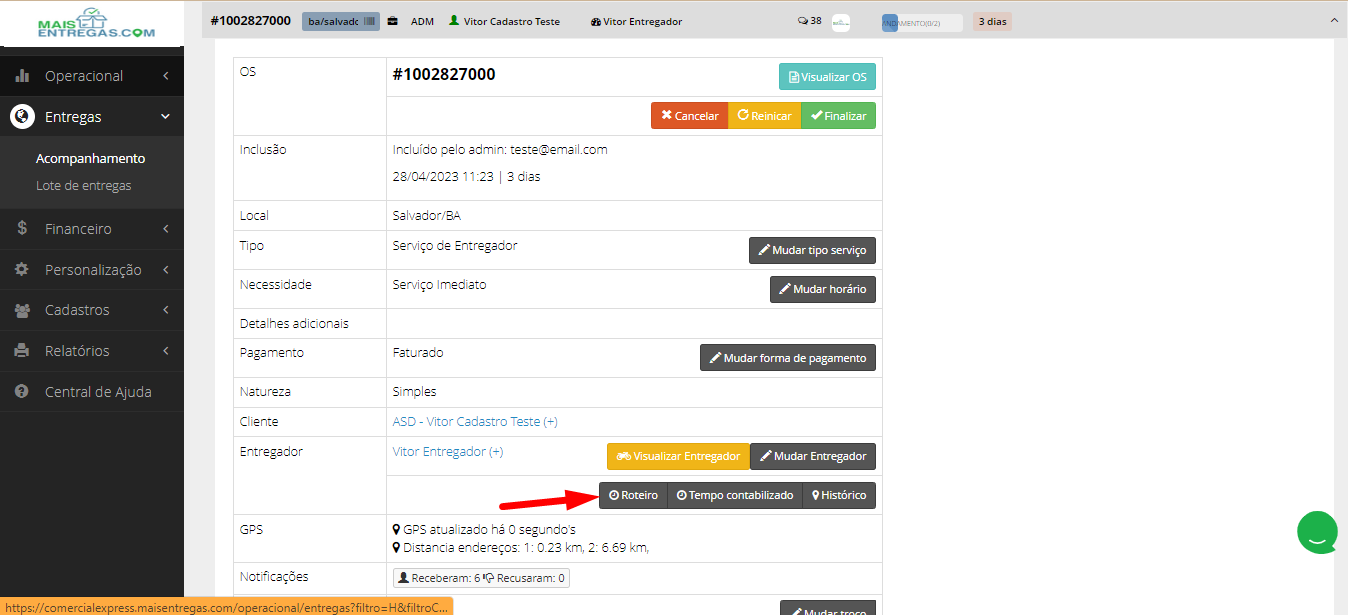1348x615 pixels.
Task: Open the Vitor Entregador (+) link
Action: (x=448, y=452)
